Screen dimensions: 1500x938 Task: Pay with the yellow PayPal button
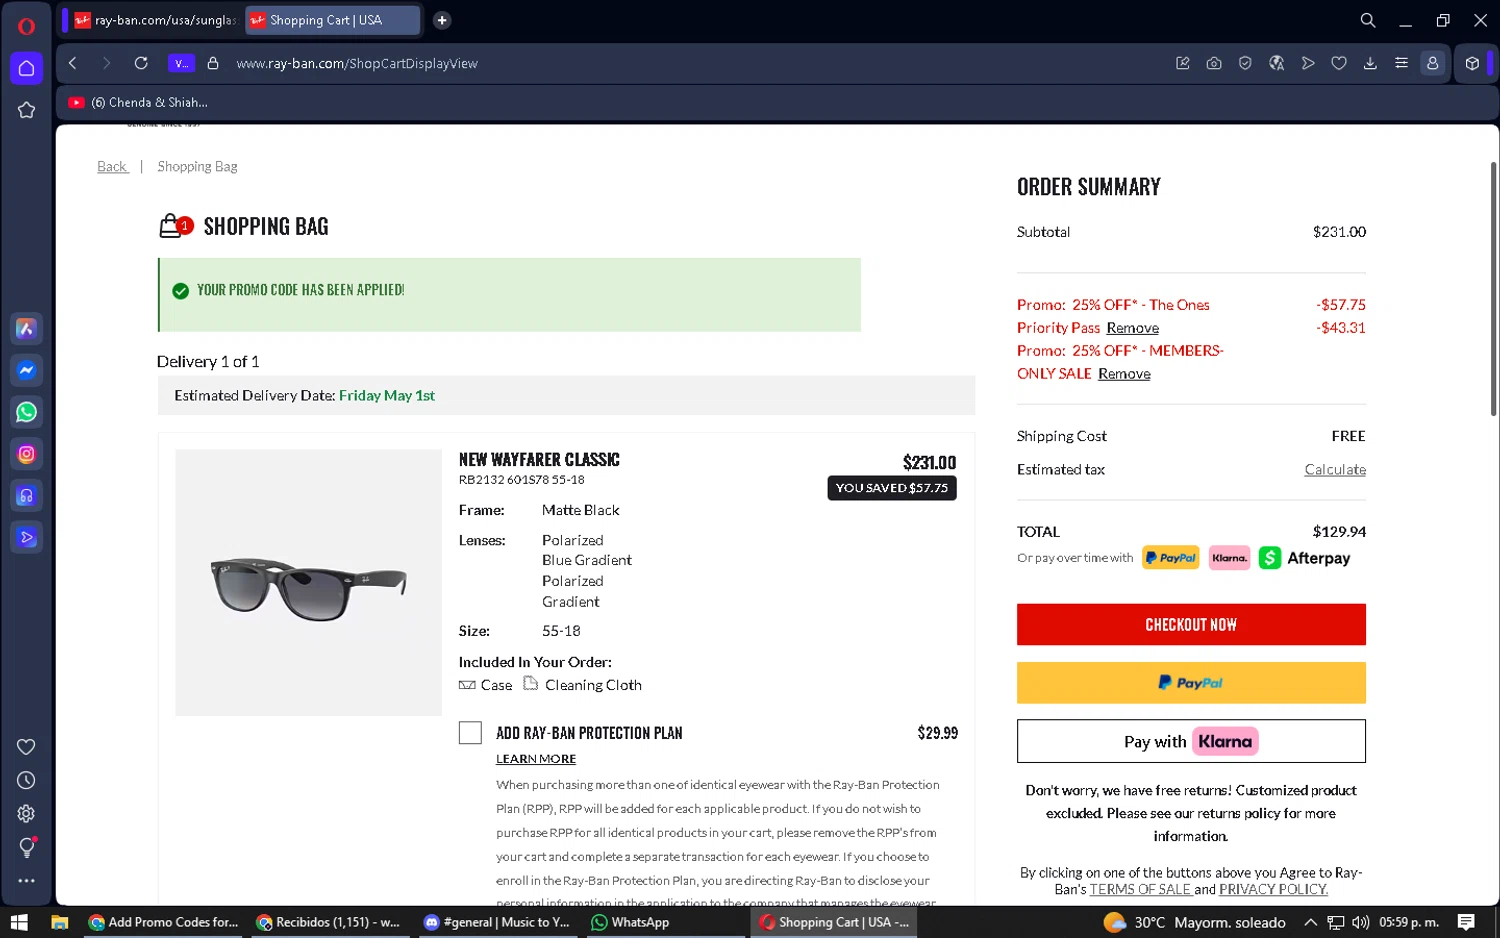[1191, 683]
